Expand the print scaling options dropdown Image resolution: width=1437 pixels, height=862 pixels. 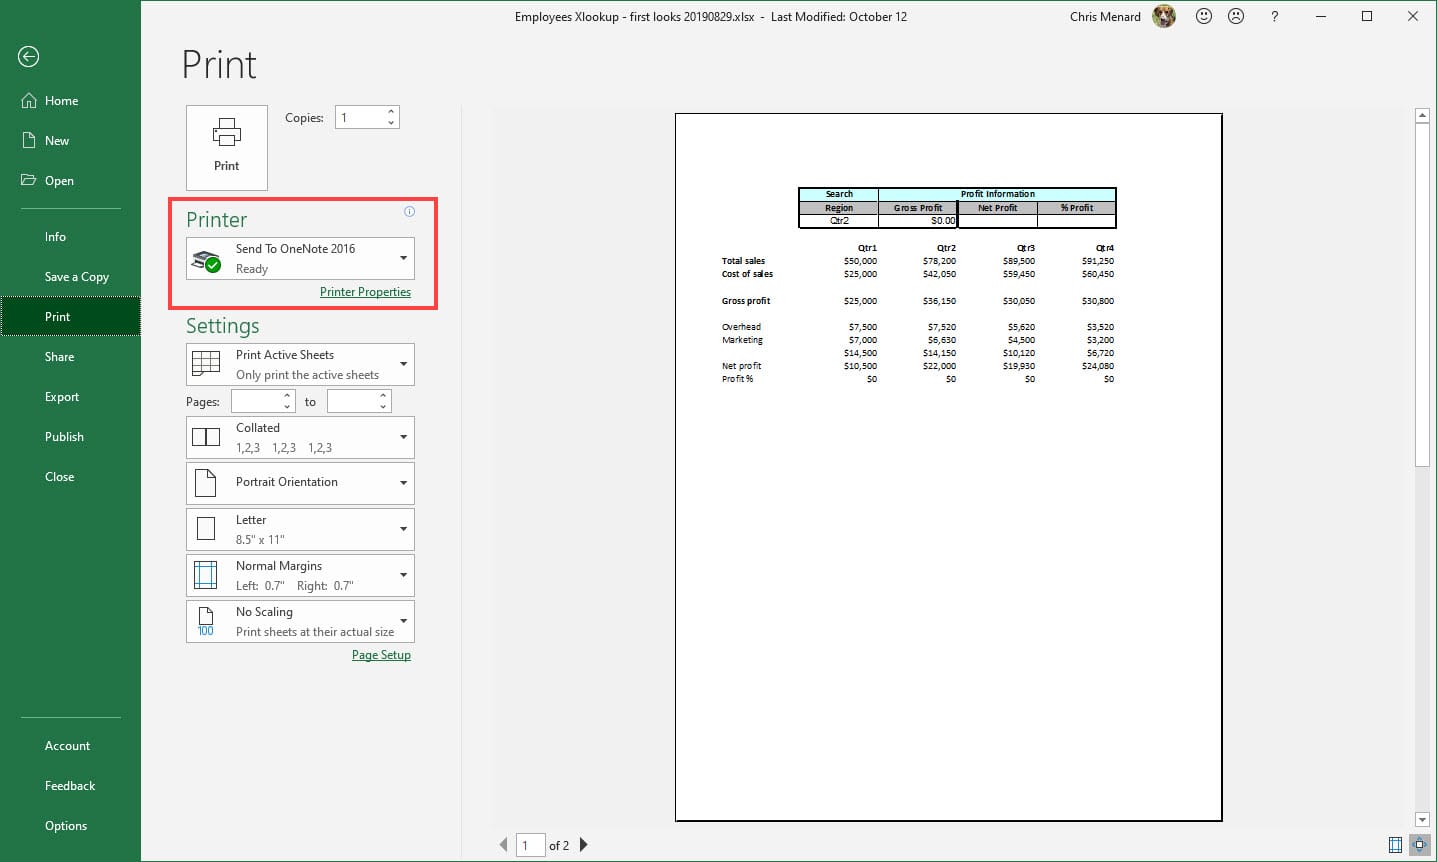[403, 621]
